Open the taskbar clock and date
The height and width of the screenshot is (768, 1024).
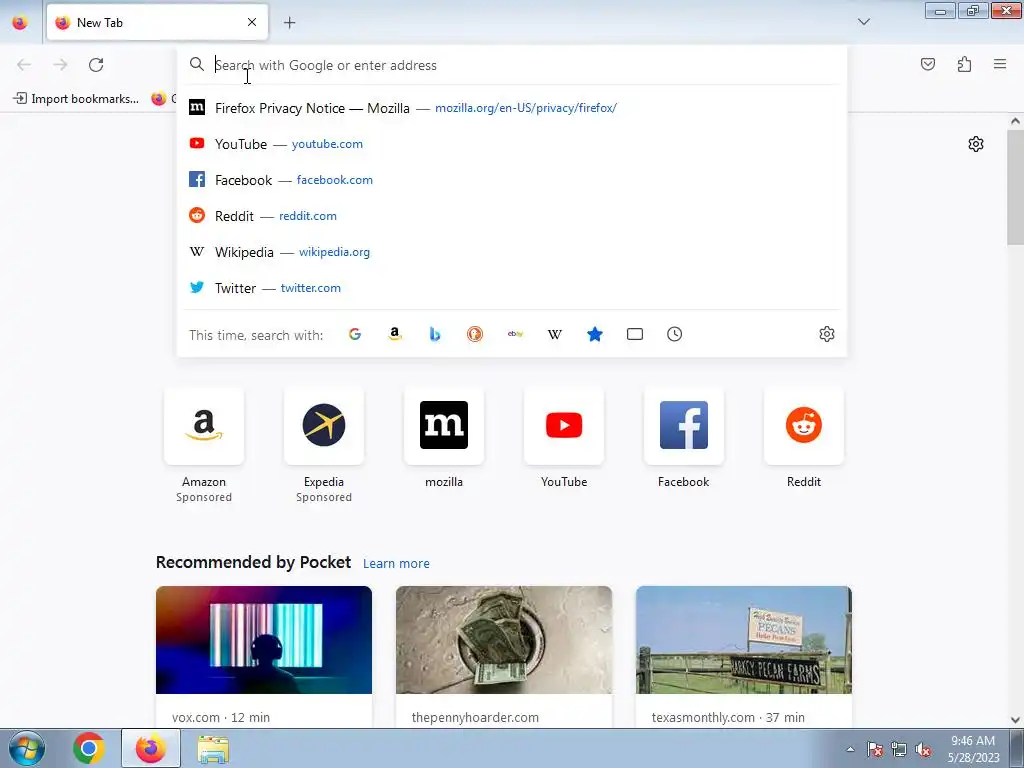(973, 749)
